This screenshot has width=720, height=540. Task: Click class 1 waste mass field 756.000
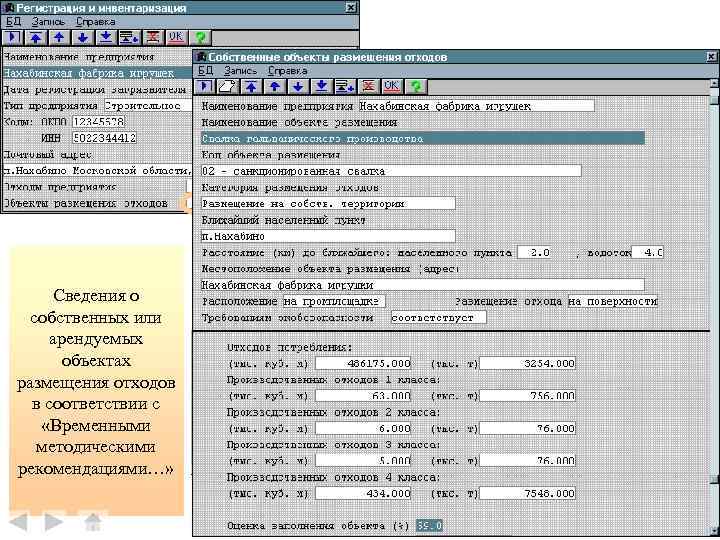coord(527,396)
